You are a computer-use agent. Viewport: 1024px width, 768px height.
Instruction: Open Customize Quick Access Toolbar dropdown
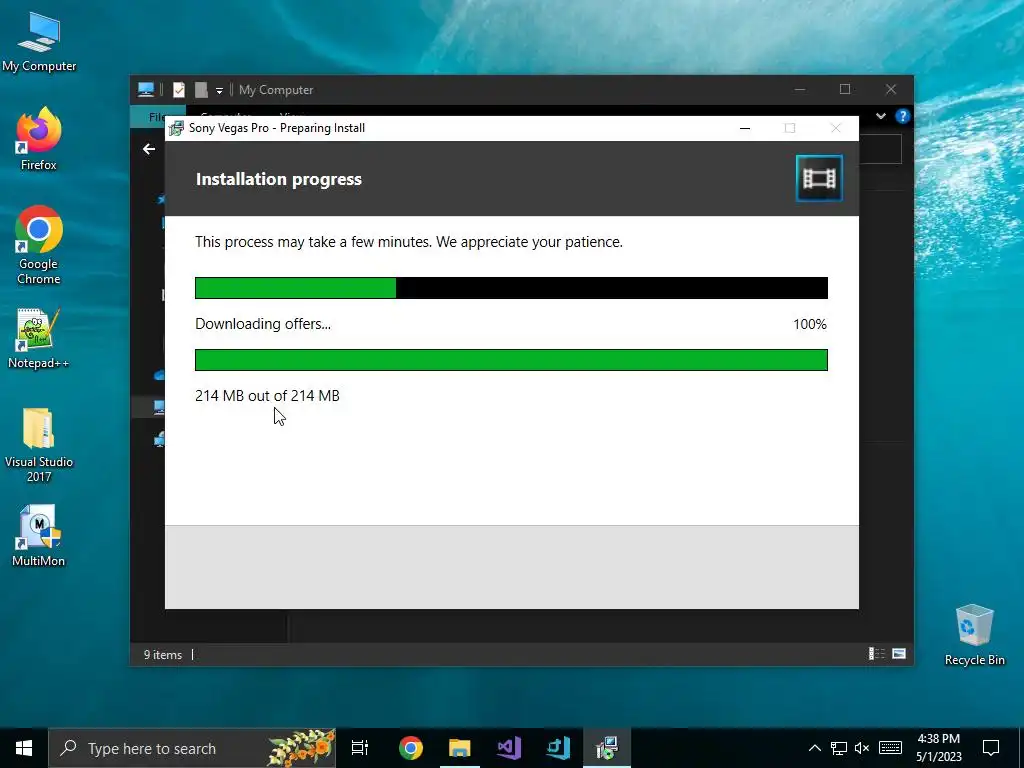219,90
